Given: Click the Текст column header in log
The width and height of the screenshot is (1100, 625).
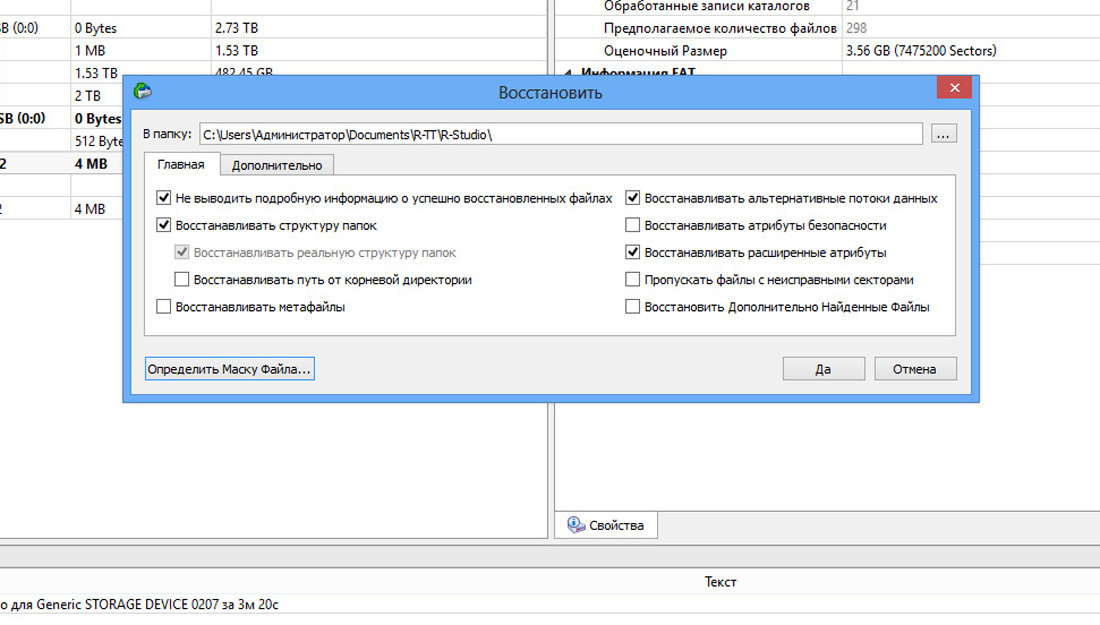Looking at the screenshot, I should tap(720, 582).
